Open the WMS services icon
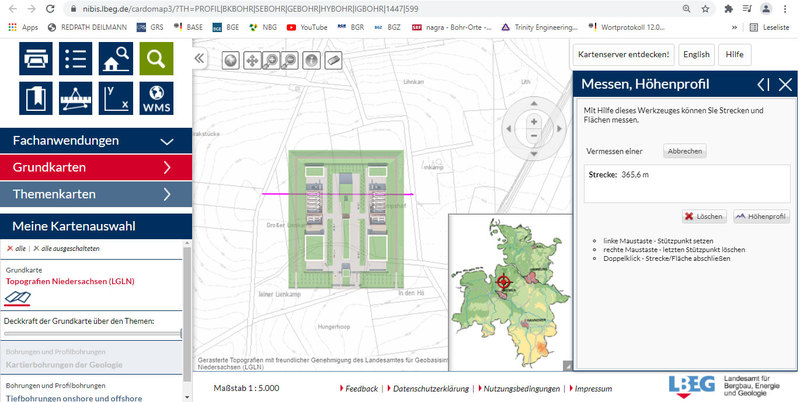 point(157,99)
